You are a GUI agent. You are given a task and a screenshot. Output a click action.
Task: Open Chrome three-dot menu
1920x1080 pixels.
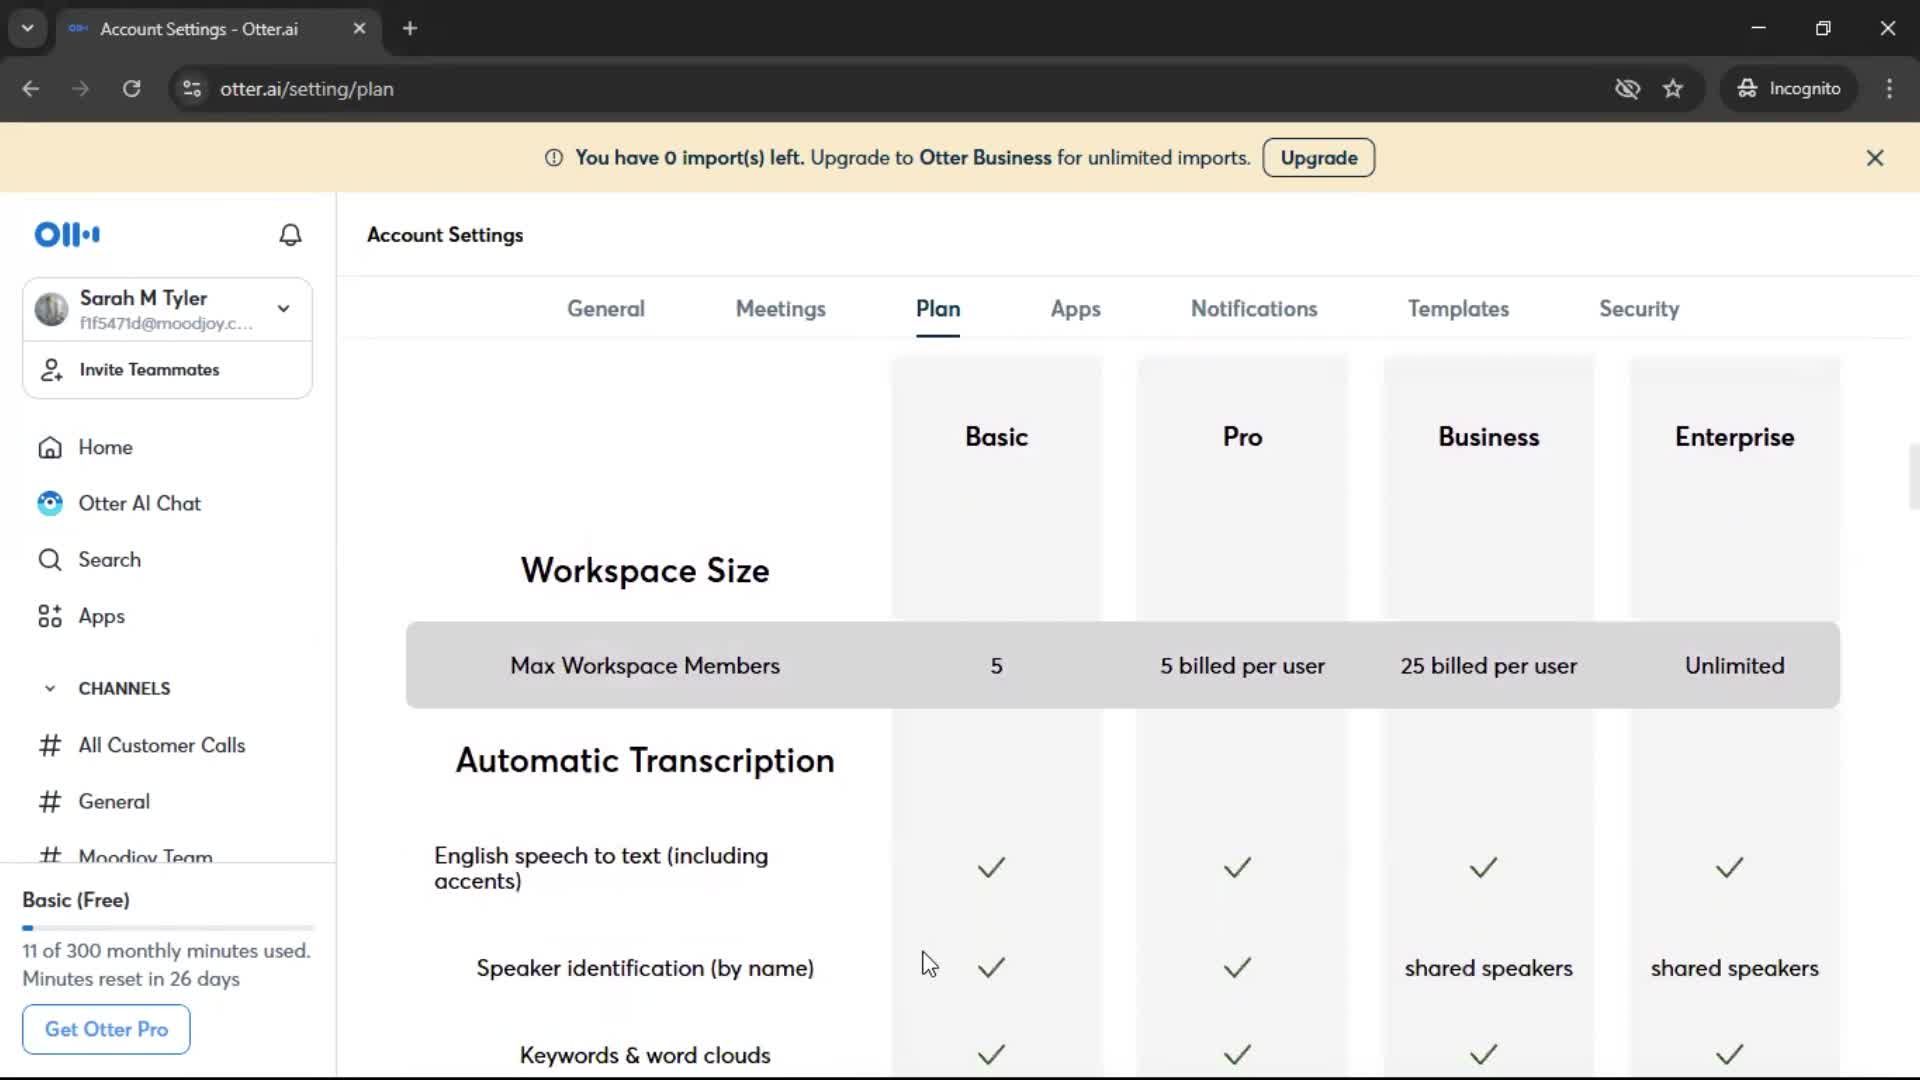click(1889, 89)
